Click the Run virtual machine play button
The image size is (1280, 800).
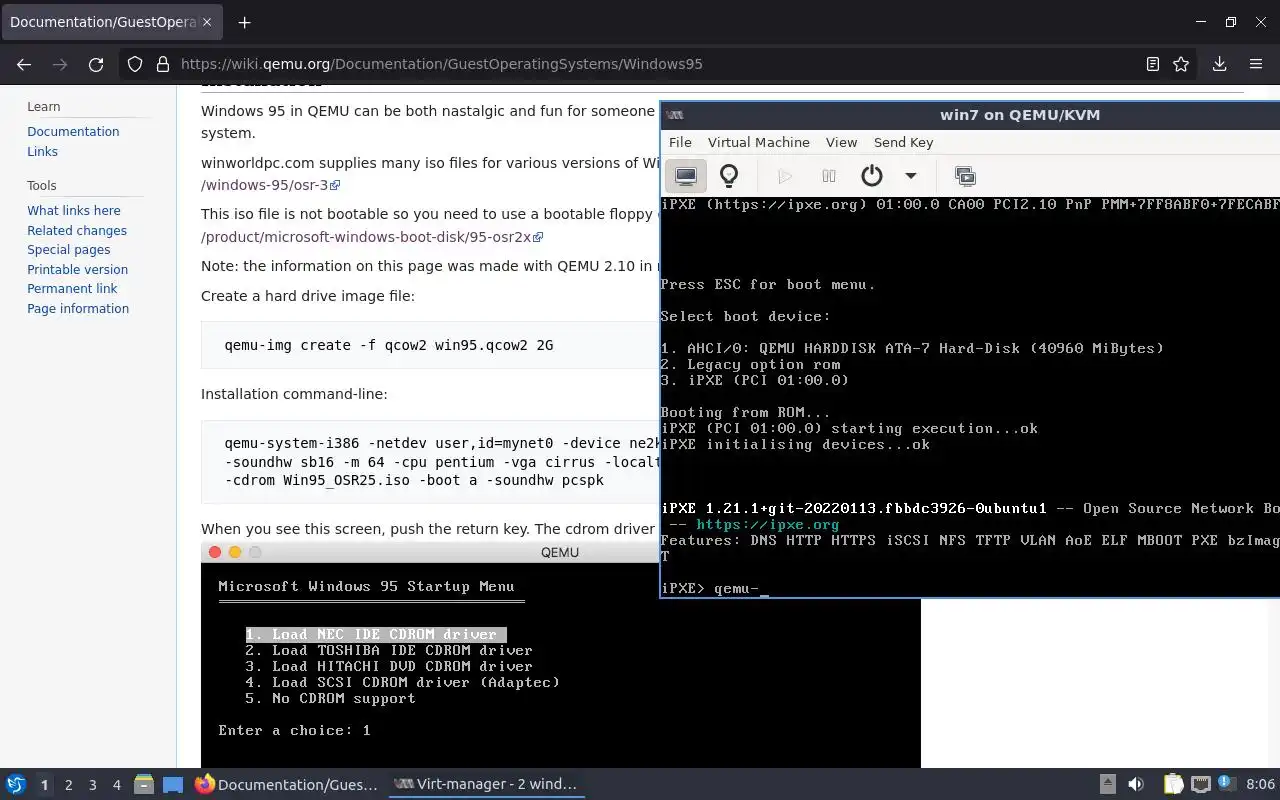pyautogui.click(x=785, y=176)
